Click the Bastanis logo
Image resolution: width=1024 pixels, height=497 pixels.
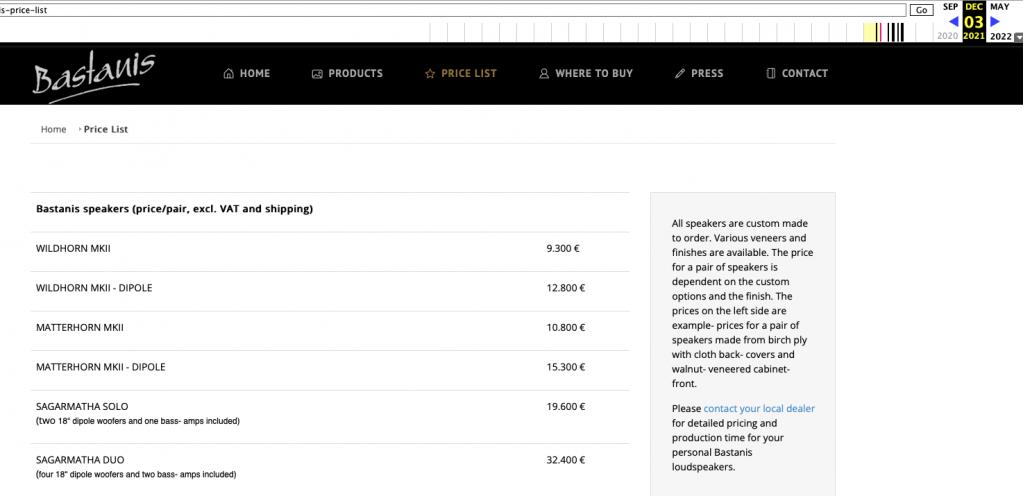click(x=93, y=75)
